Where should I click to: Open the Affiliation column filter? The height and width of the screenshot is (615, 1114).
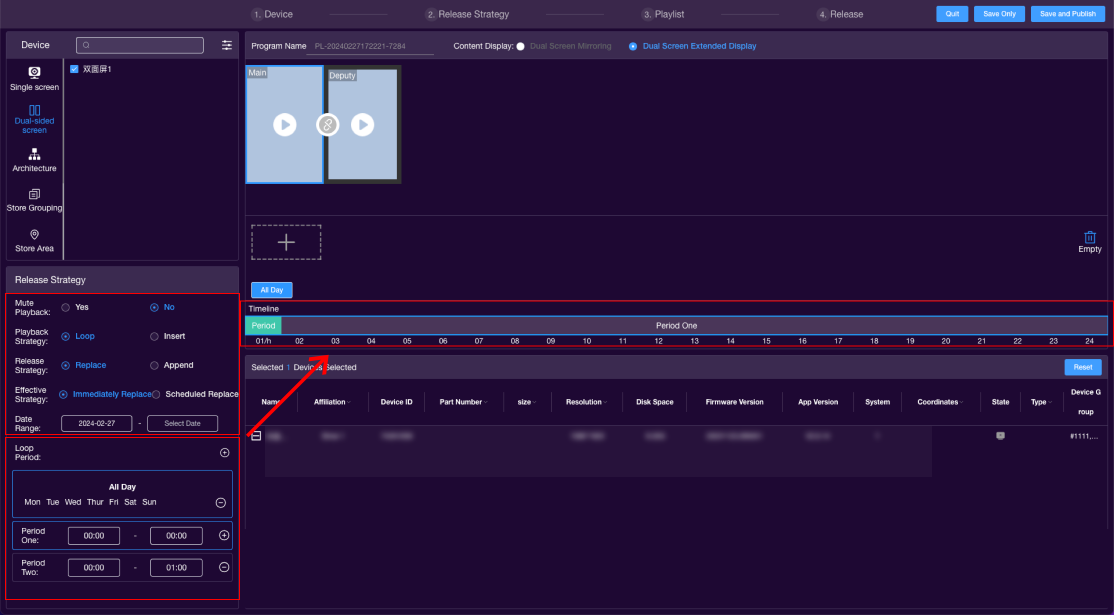coord(349,403)
